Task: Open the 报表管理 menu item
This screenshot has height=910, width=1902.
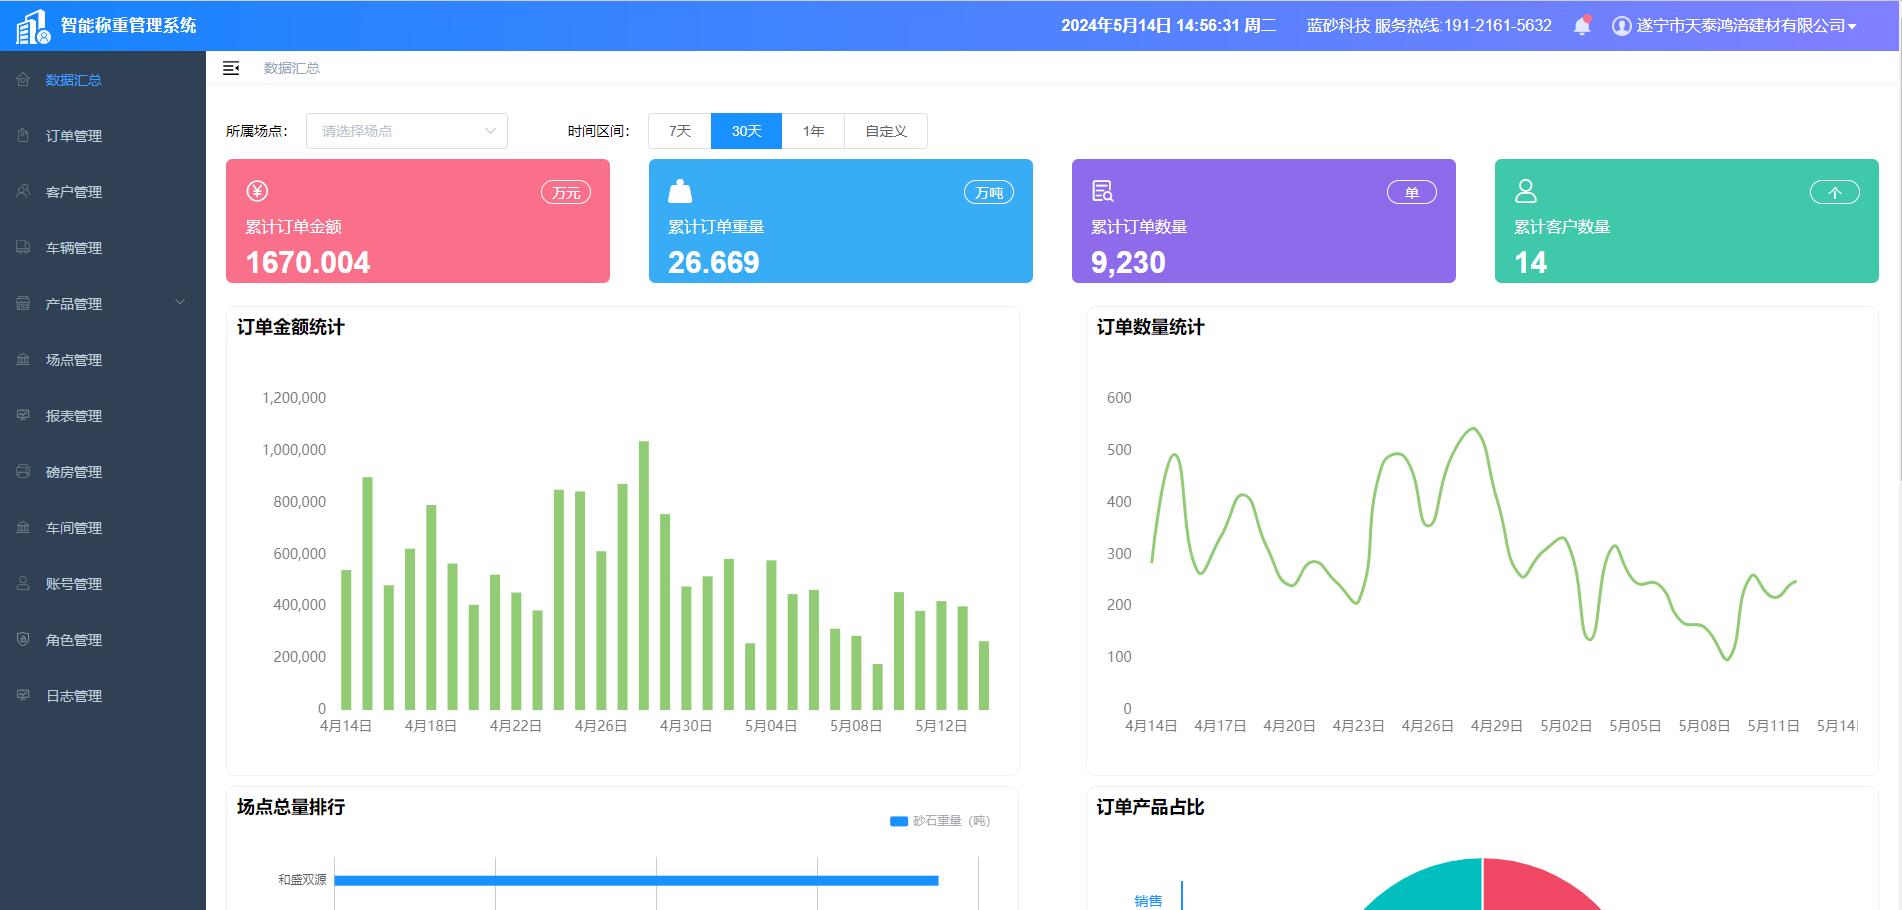Action: click(103, 415)
